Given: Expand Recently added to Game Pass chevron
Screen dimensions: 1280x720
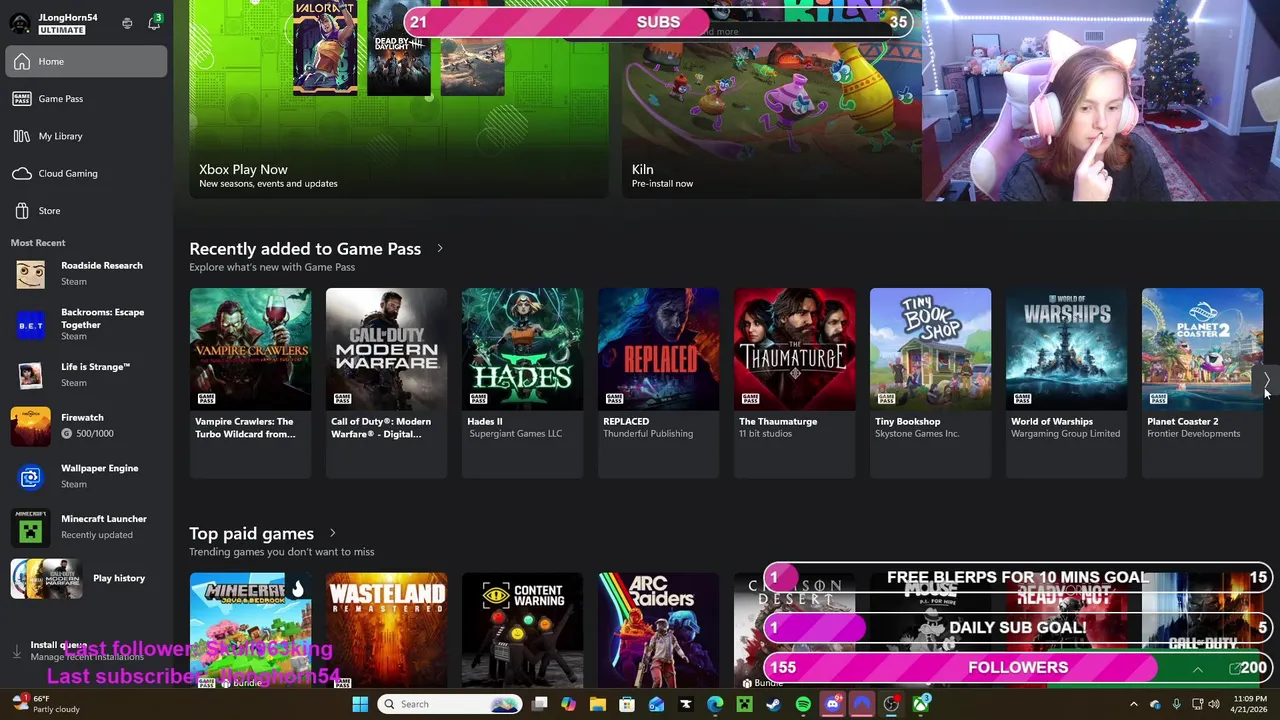Looking at the screenshot, I should coord(440,248).
